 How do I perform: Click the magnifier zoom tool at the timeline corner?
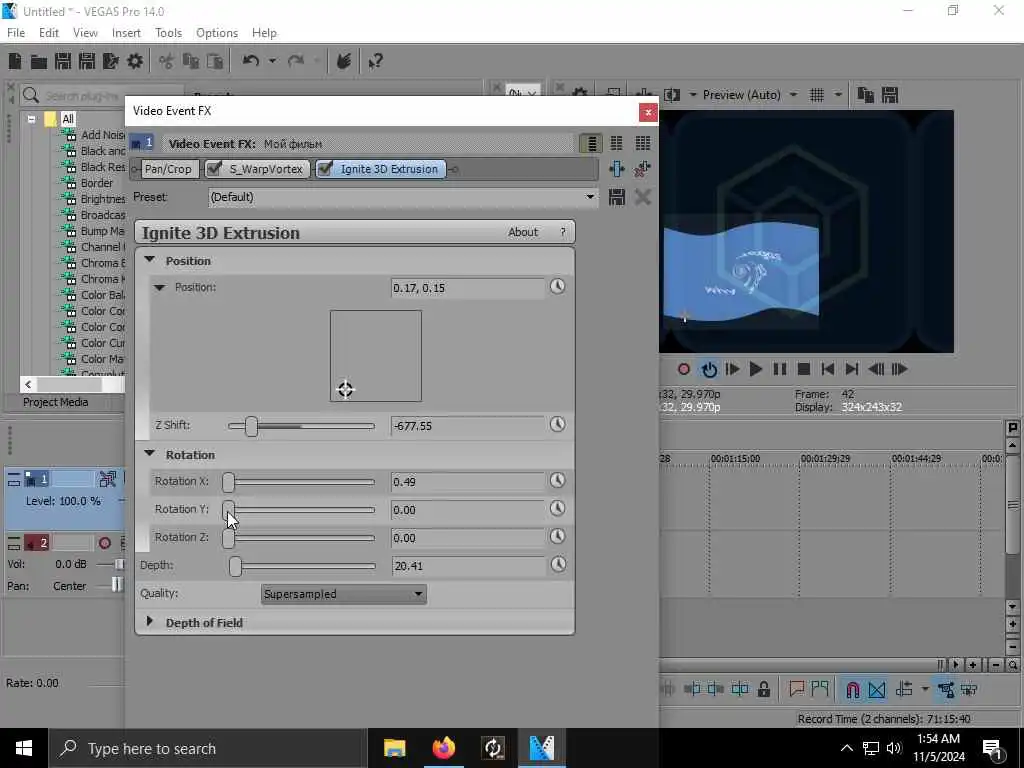pyautogui.click(x=1012, y=665)
